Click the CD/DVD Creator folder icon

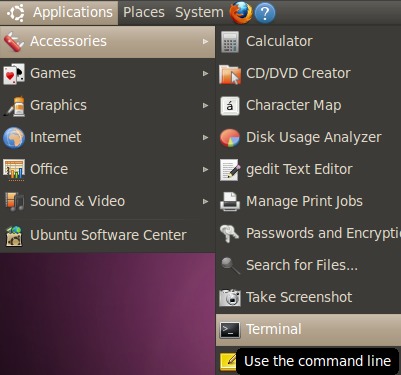click(x=230, y=74)
